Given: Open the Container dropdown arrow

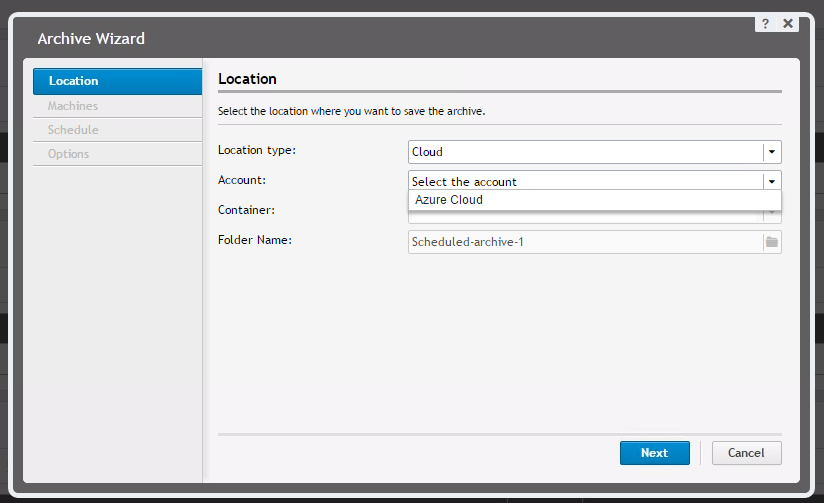Looking at the screenshot, I should point(771,214).
